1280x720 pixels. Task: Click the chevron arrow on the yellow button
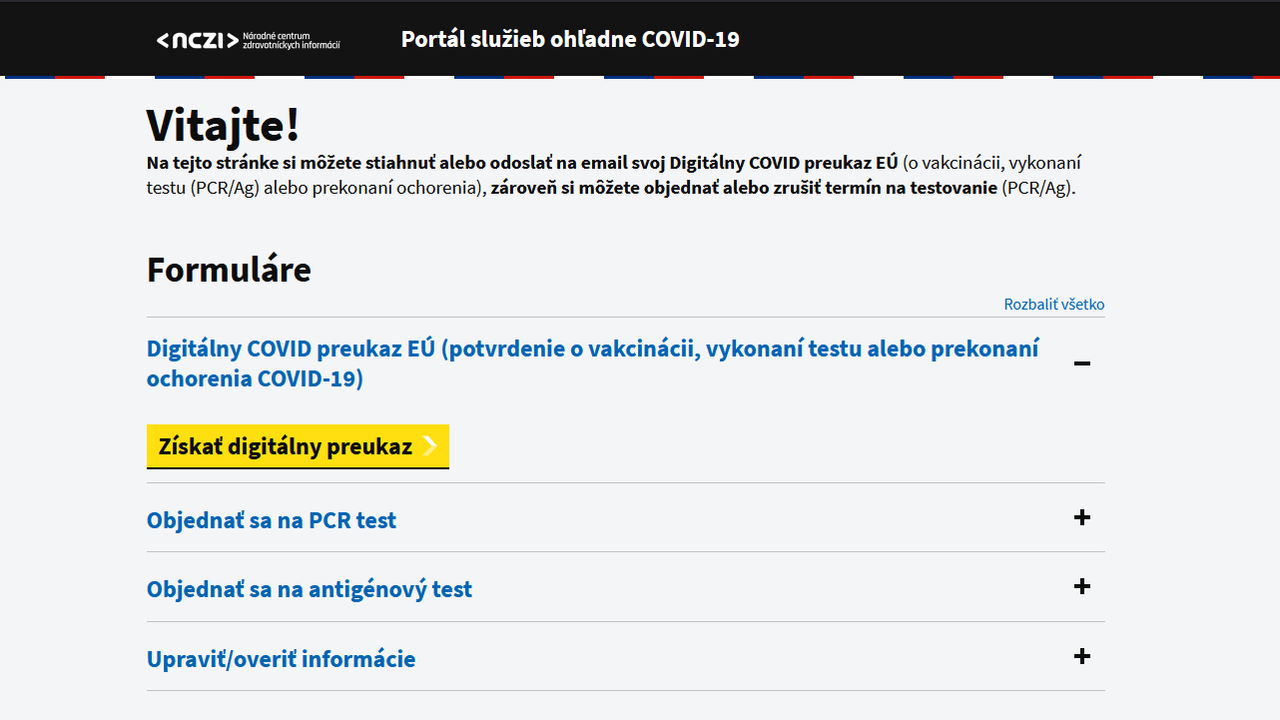[430, 446]
